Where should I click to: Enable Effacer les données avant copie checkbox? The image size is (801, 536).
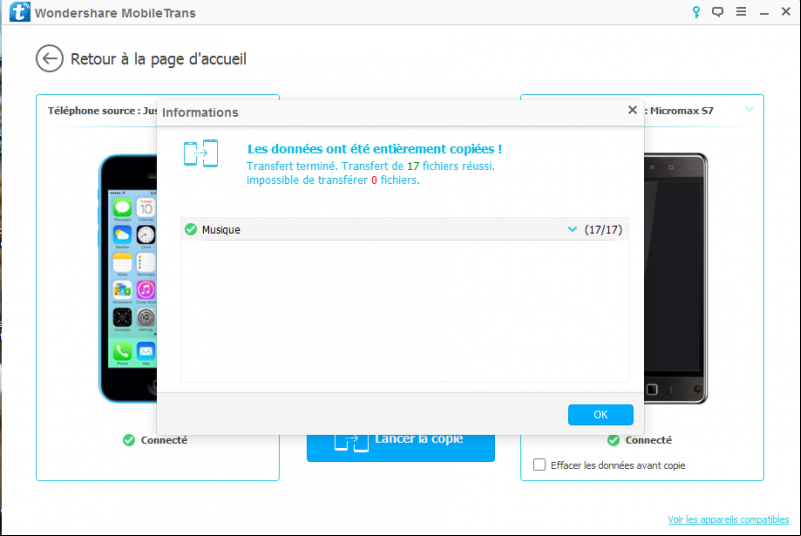(539, 464)
